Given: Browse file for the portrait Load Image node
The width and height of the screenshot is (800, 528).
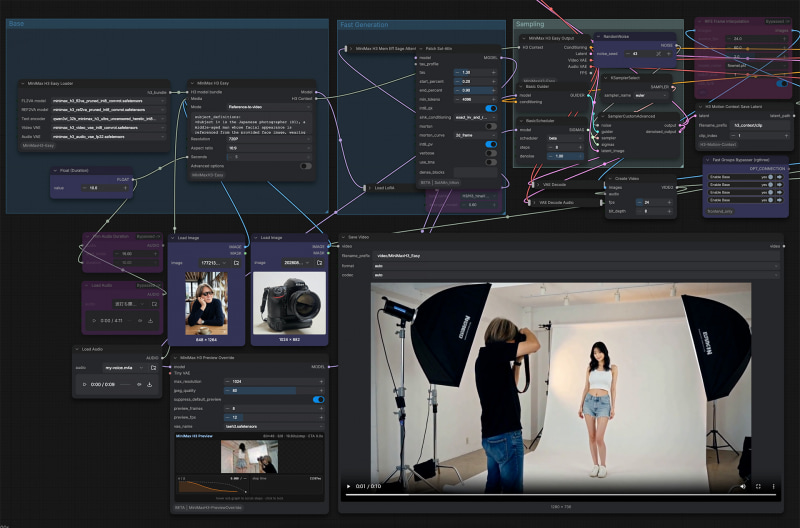Looking at the screenshot, I should (236, 263).
